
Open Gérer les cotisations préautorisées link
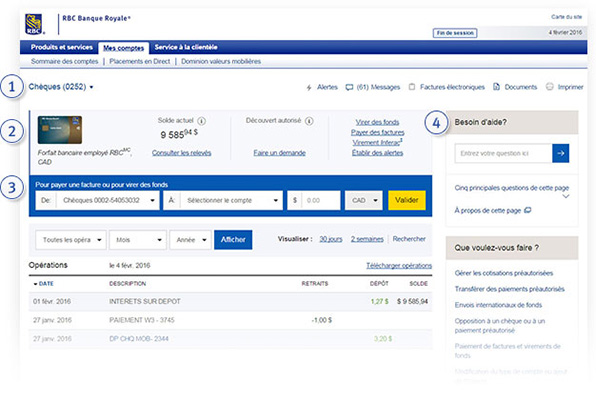504,273
